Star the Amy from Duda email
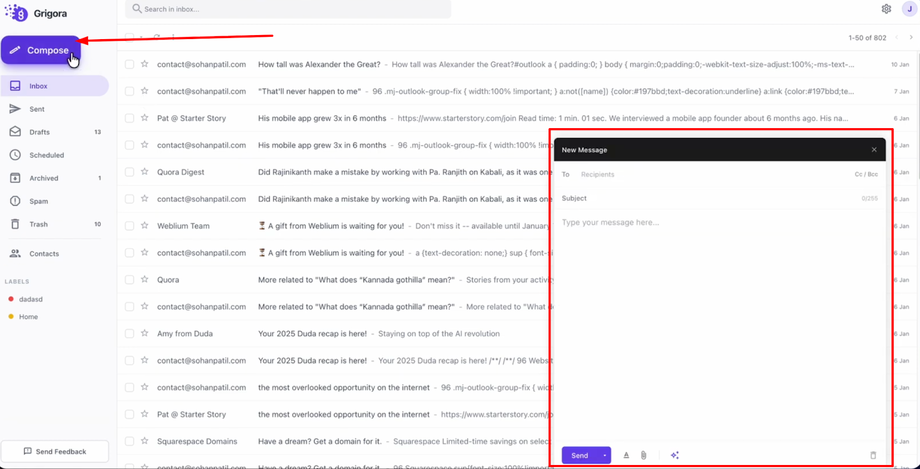 click(145, 333)
